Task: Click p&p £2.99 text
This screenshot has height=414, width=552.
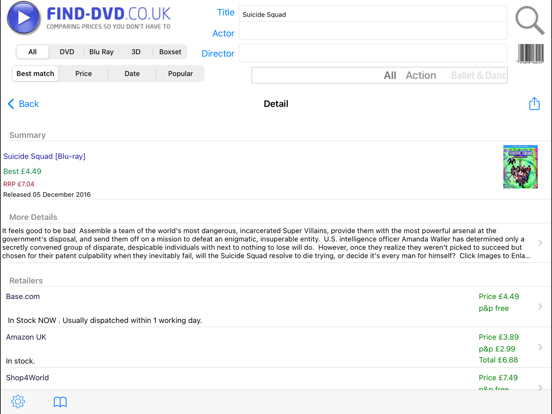Action: (x=497, y=349)
